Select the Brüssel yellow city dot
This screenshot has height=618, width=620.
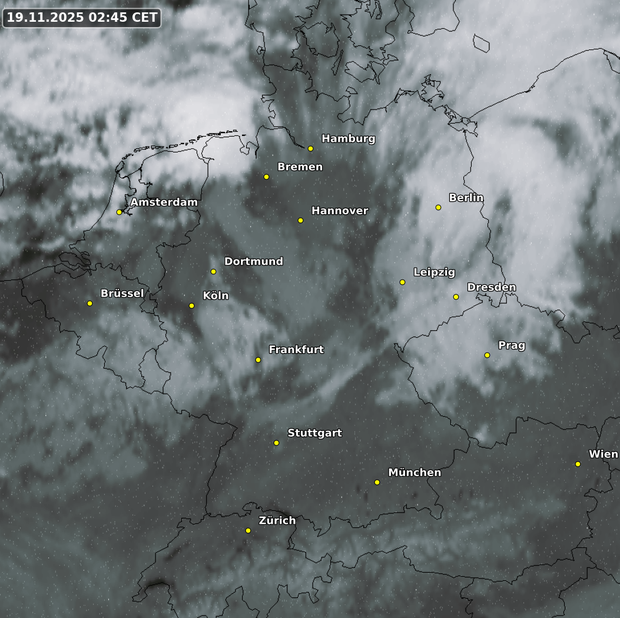click(90, 304)
